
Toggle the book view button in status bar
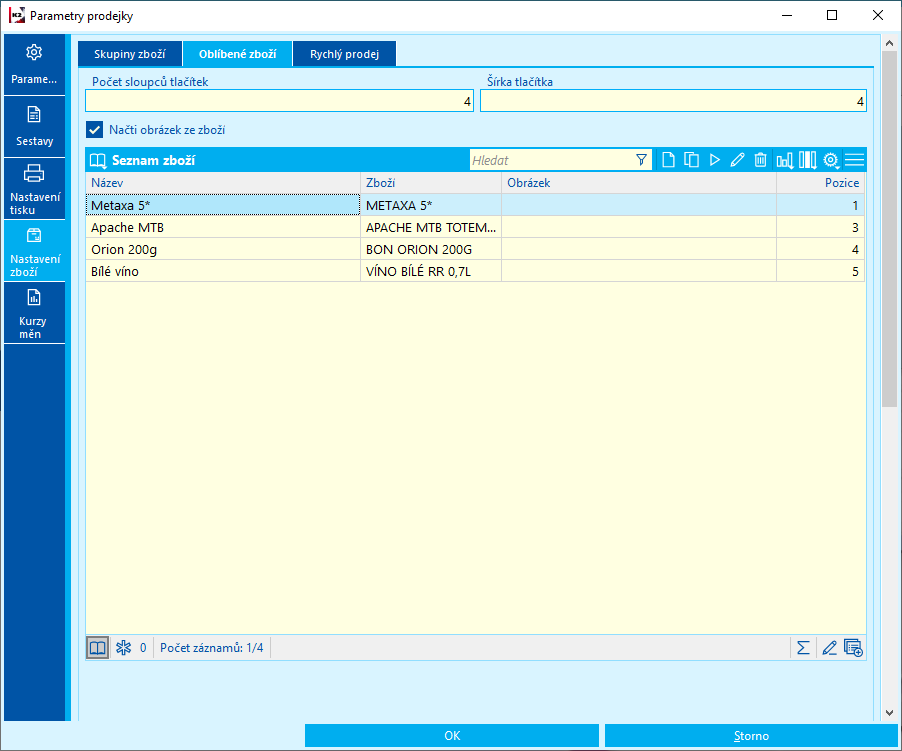pyautogui.click(x=98, y=648)
